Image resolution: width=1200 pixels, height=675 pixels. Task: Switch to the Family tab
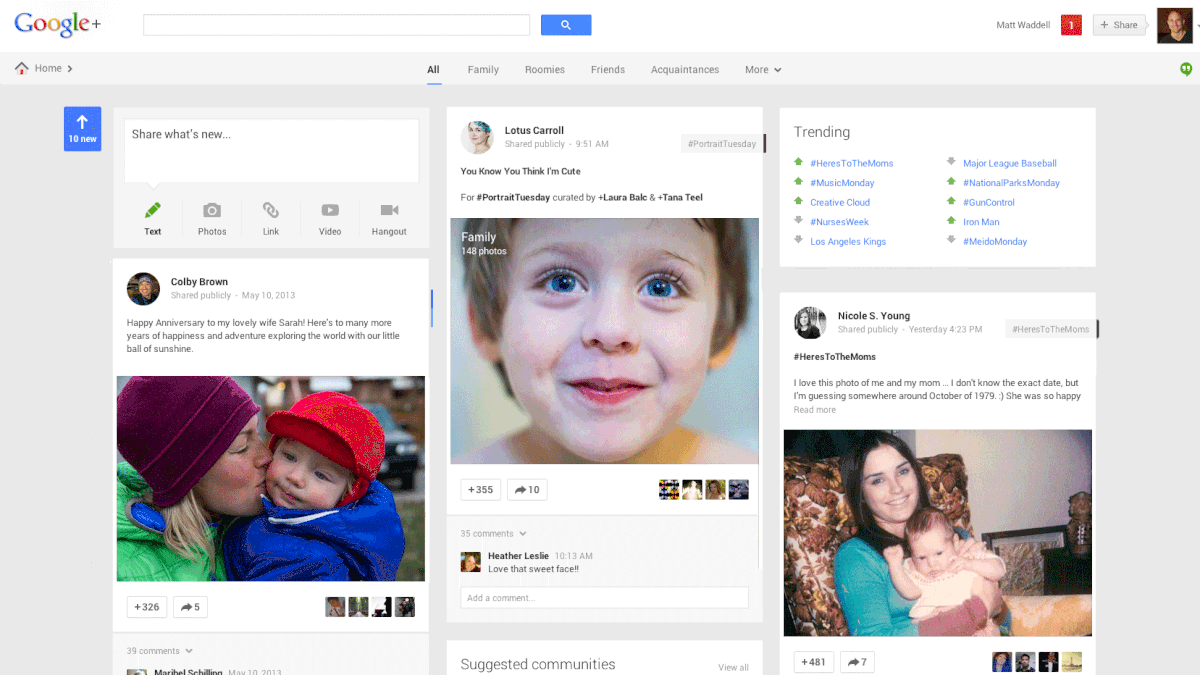483,70
